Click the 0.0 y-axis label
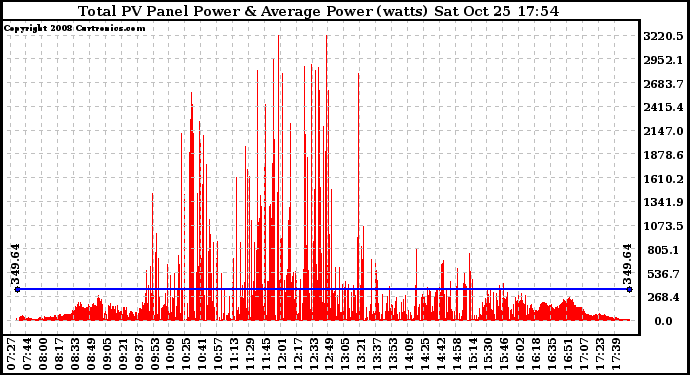Viewport: 690px width, 375px height. click(663, 321)
